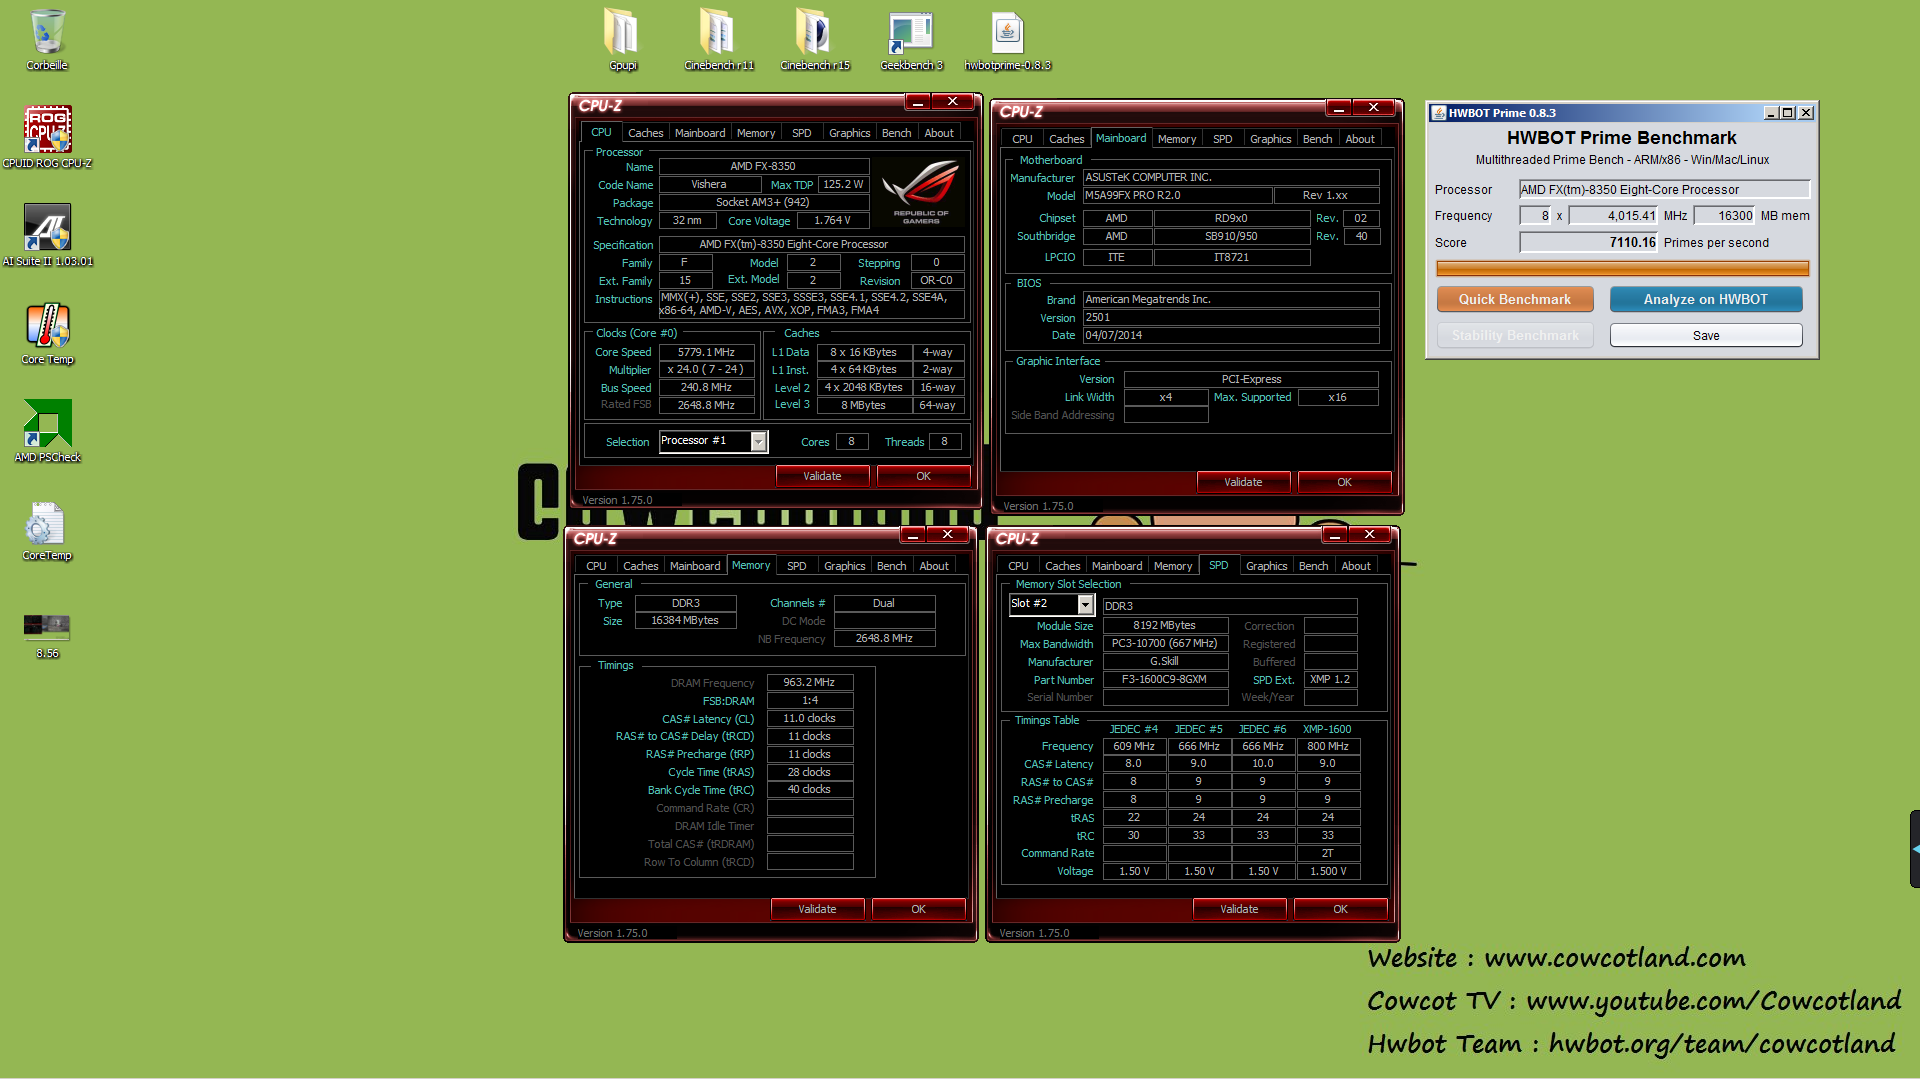Click the Frequency field showing 4,015.41
The height and width of the screenshot is (1080, 1920).
click(1613, 215)
